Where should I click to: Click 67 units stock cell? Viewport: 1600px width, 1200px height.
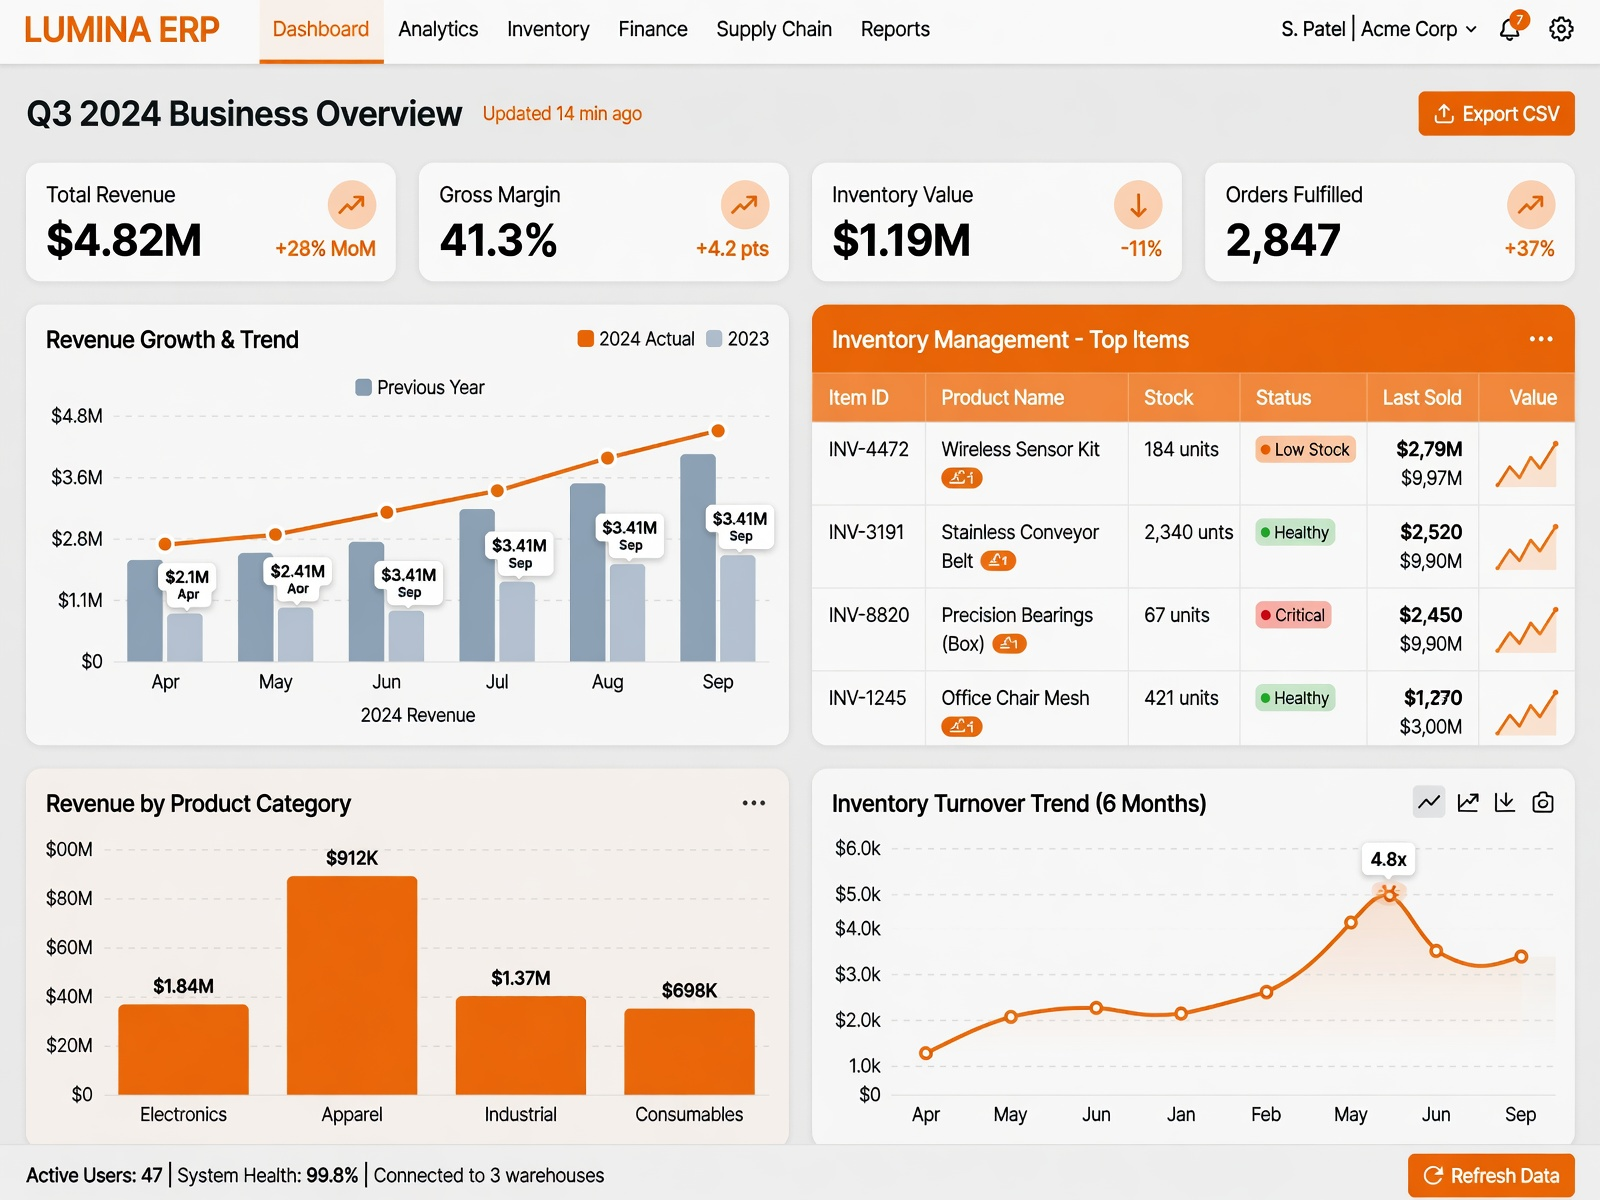[x=1177, y=615]
